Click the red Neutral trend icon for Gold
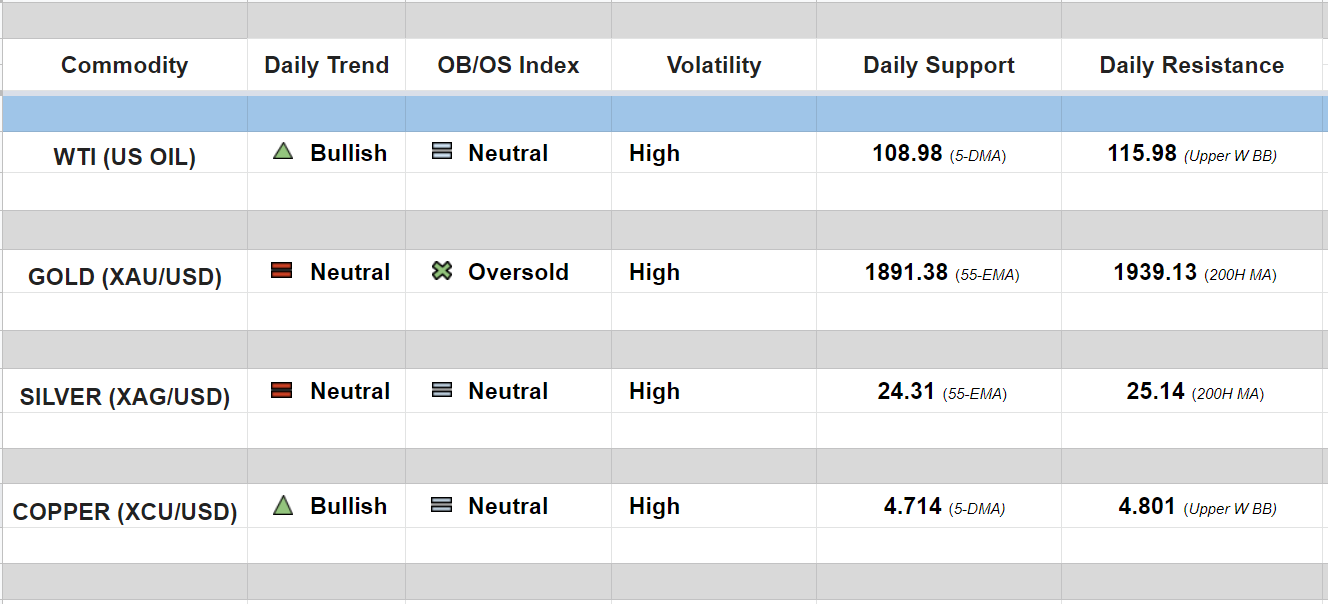The image size is (1328, 604). tap(282, 271)
